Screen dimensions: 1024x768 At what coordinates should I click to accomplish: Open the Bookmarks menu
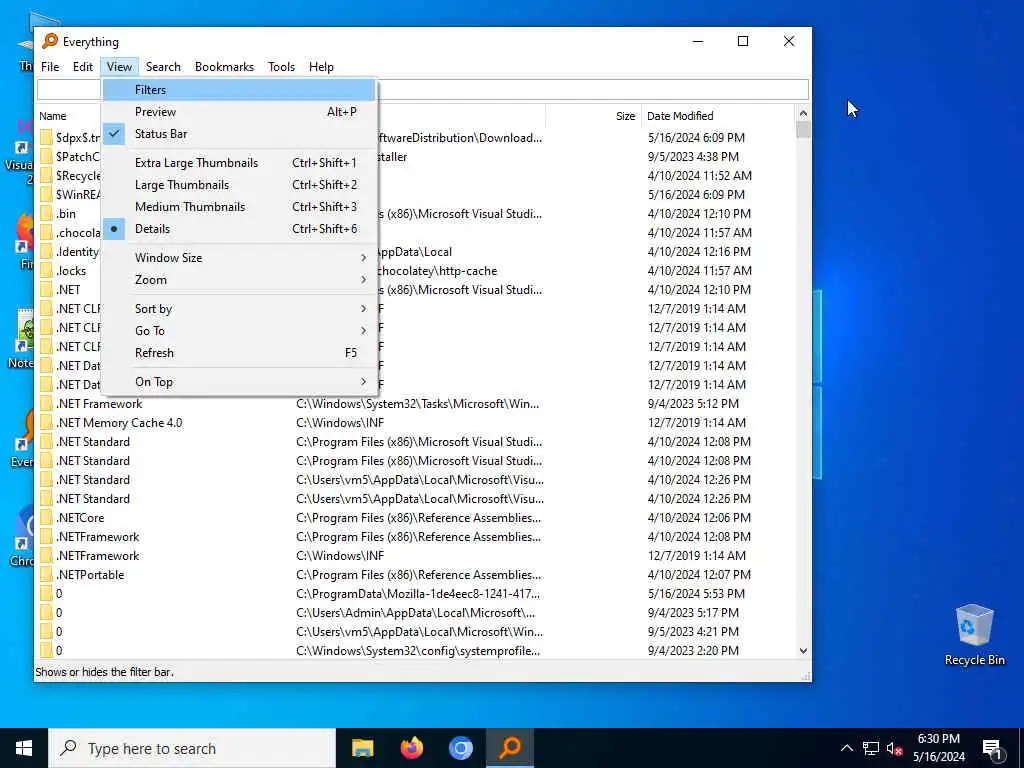(x=224, y=67)
